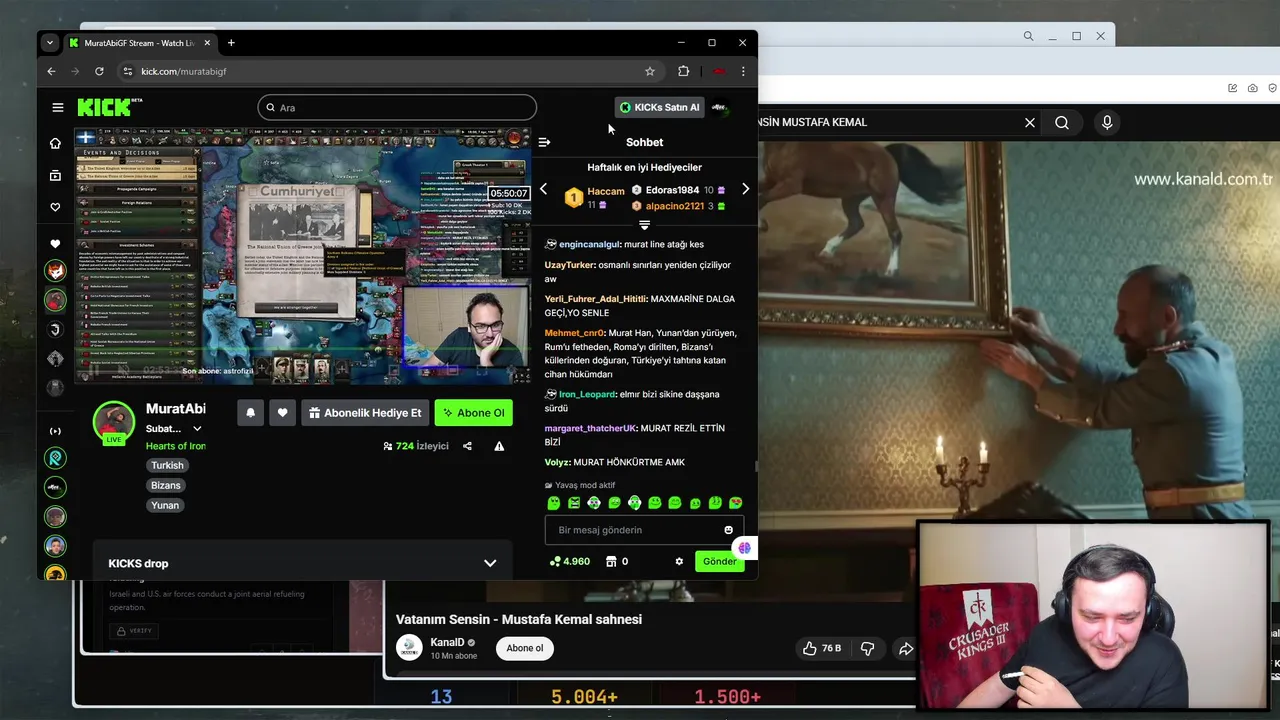The width and height of the screenshot is (1280, 720).
Task: Open the emoji picker in chat box
Action: click(x=728, y=530)
